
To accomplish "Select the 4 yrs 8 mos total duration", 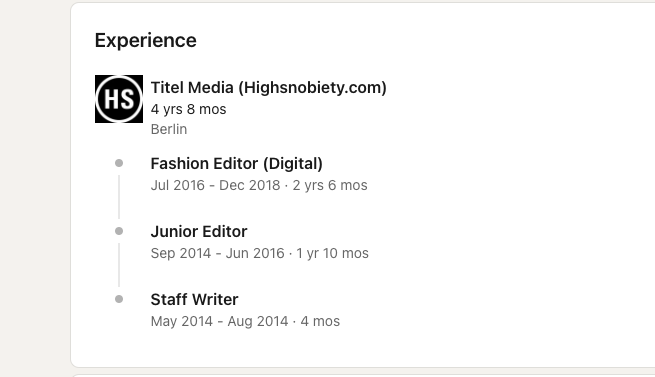I will 188,109.
